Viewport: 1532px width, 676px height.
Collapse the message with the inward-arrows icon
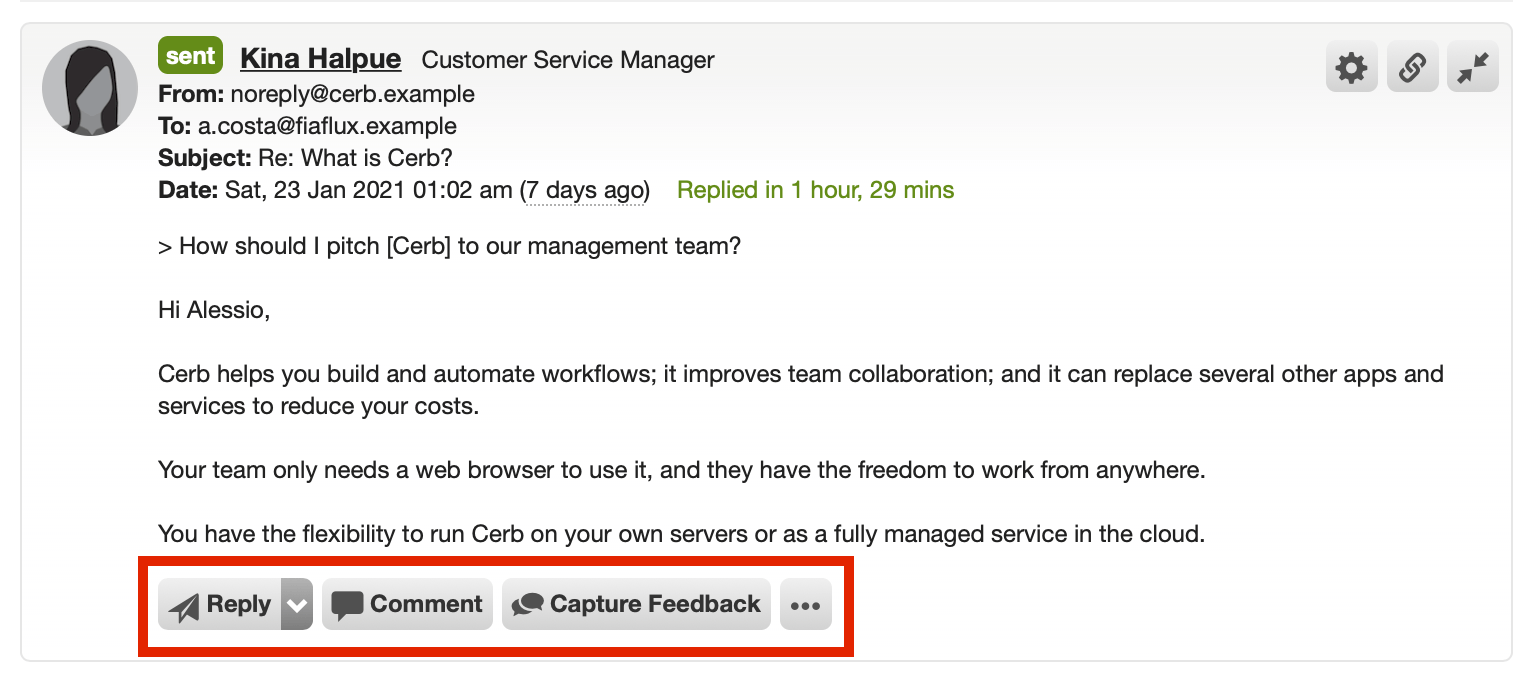pyautogui.click(x=1473, y=68)
